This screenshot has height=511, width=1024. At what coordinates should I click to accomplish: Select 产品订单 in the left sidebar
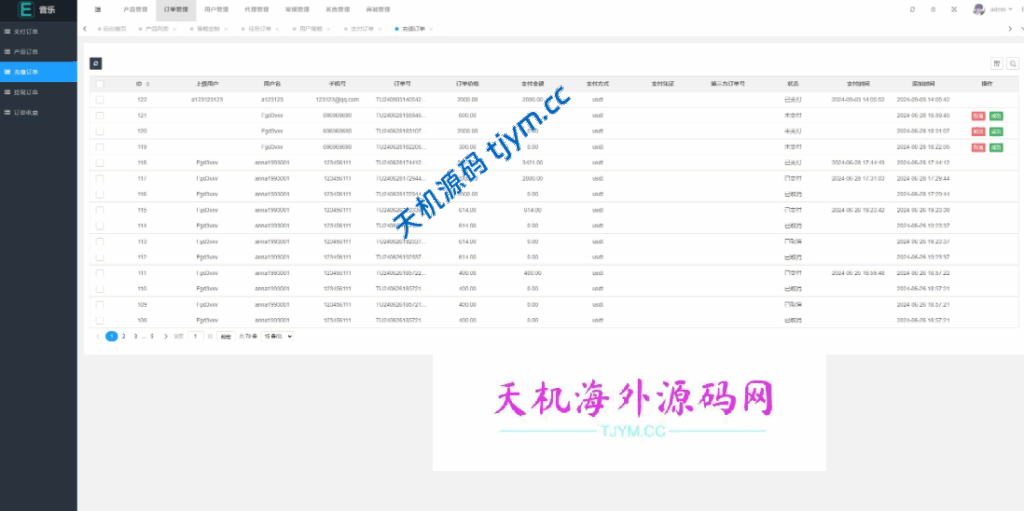27,51
